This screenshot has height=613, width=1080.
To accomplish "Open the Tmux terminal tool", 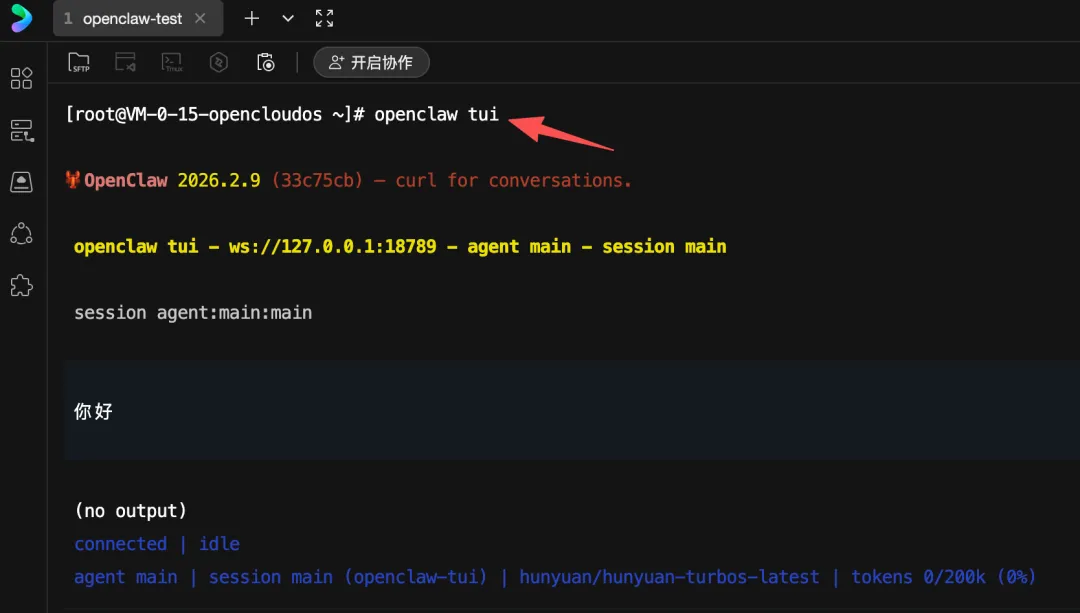I will [172, 63].
